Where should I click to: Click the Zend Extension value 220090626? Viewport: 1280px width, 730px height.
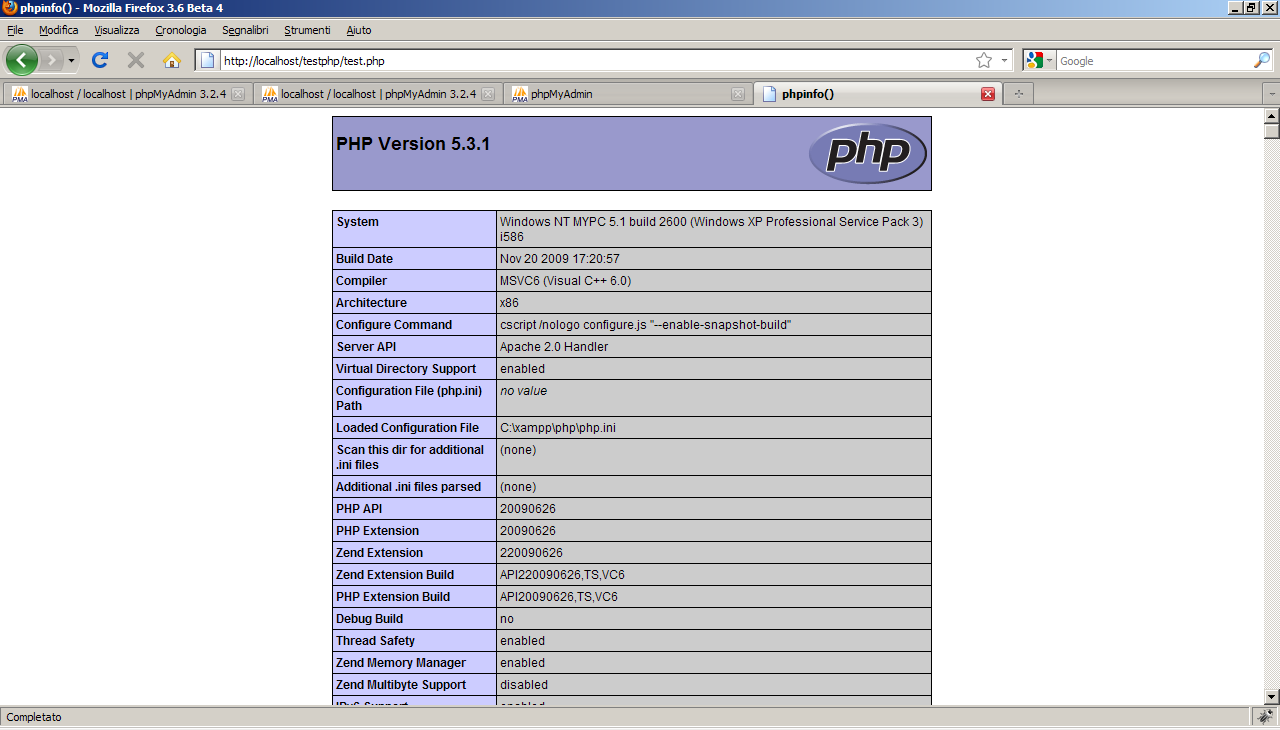point(531,553)
